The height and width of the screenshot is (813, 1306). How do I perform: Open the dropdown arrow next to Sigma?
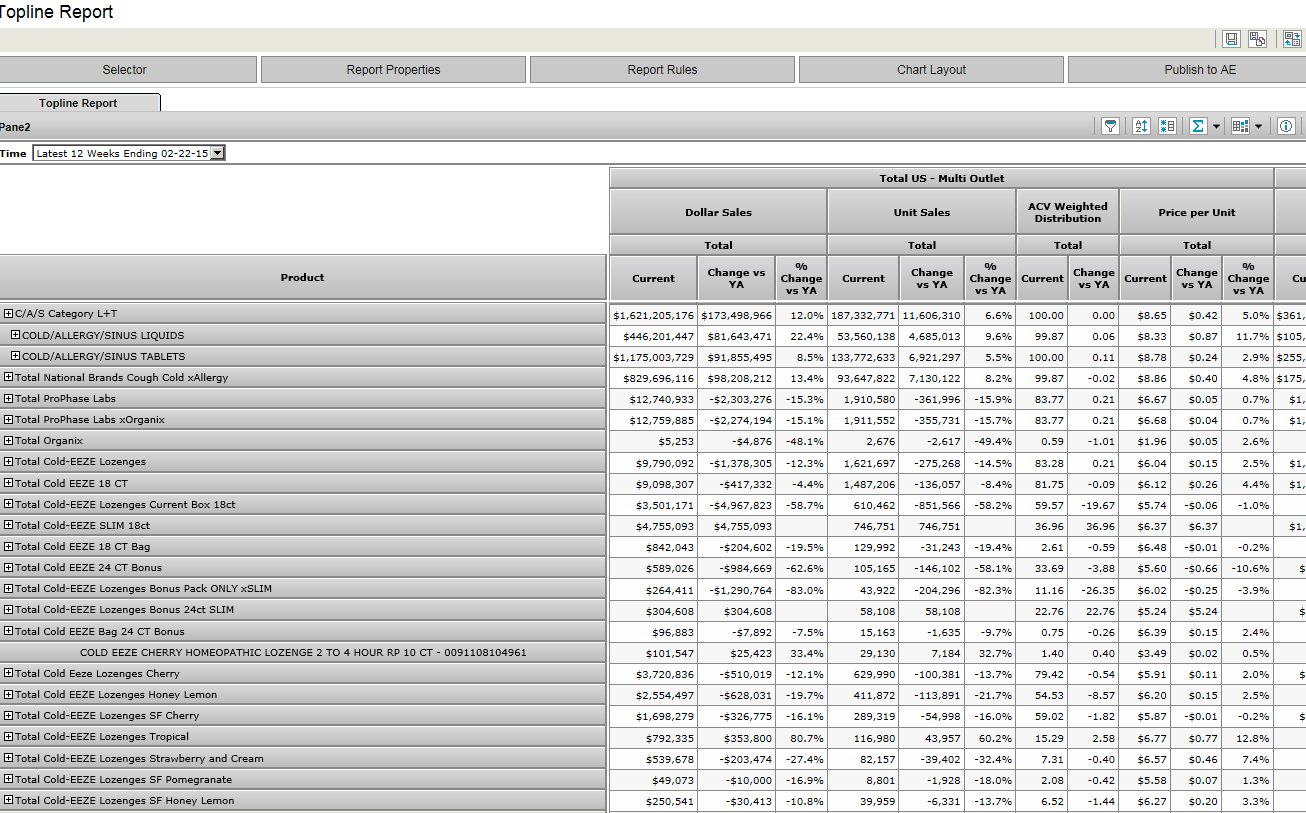point(1217,127)
